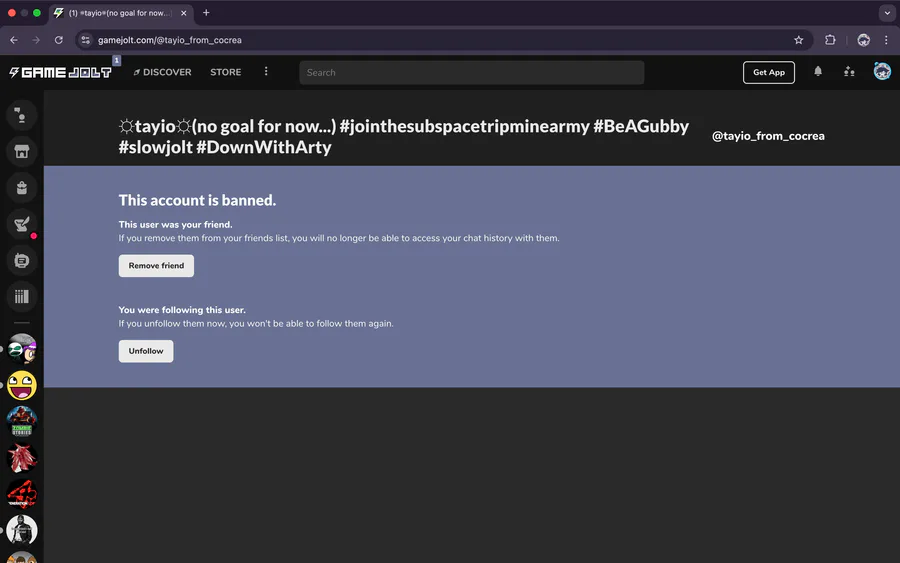The width and height of the screenshot is (900, 563).
Task: Select the @tayio_from_cocrea username text
Action: coord(768,136)
